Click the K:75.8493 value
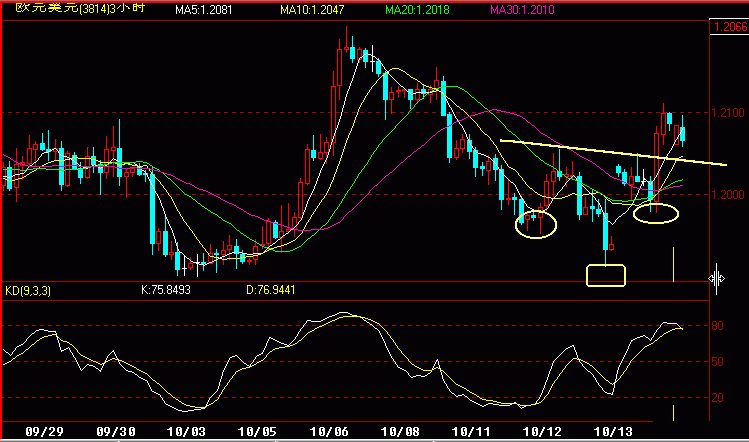Screen dimensions: 749x442 point(166,290)
